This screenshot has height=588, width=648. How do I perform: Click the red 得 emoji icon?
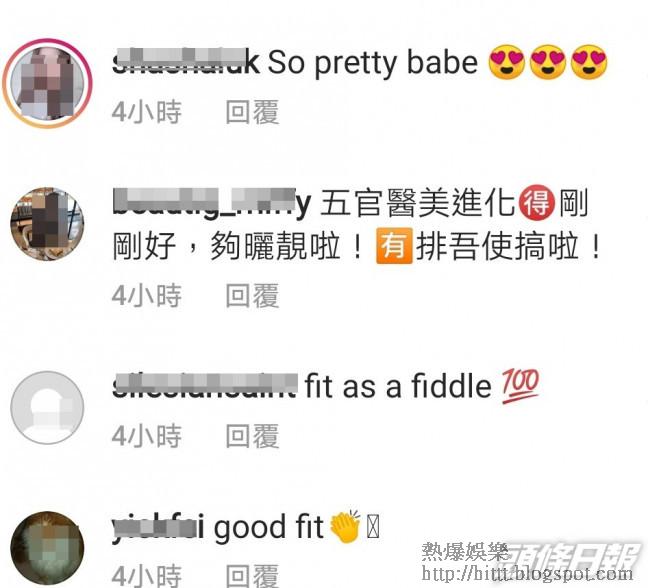tap(536, 203)
